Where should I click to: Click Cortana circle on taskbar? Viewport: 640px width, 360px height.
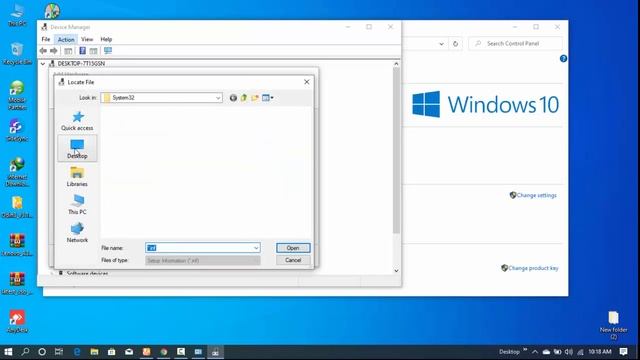(42, 352)
